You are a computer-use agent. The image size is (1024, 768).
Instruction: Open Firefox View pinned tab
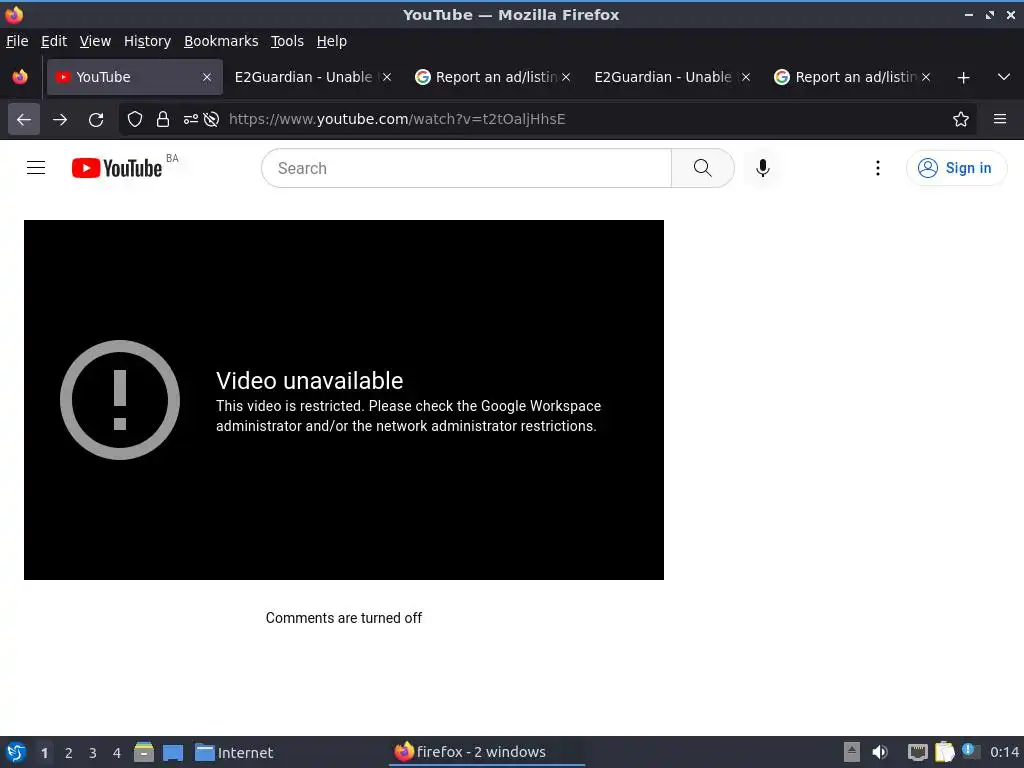click(x=20, y=77)
